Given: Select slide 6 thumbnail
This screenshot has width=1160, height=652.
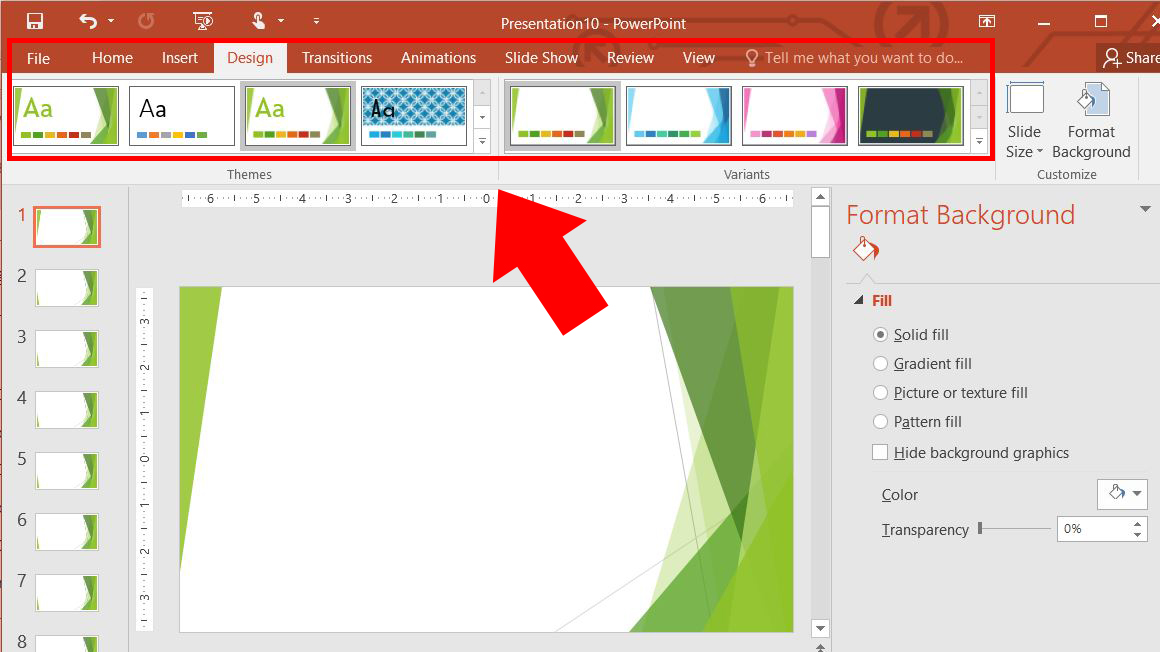Looking at the screenshot, I should 67,531.
